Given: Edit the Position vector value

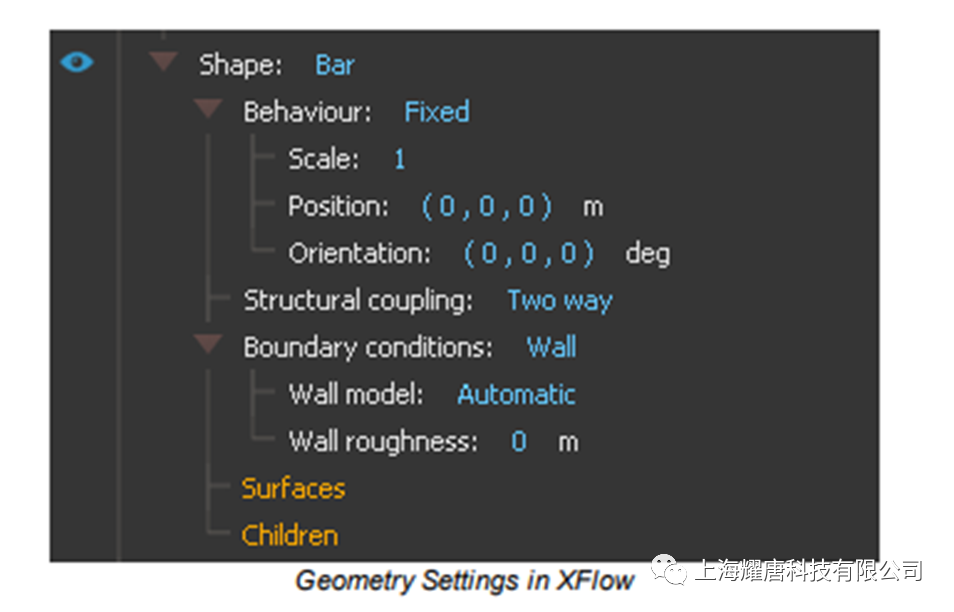Looking at the screenshot, I should (487, 207).
